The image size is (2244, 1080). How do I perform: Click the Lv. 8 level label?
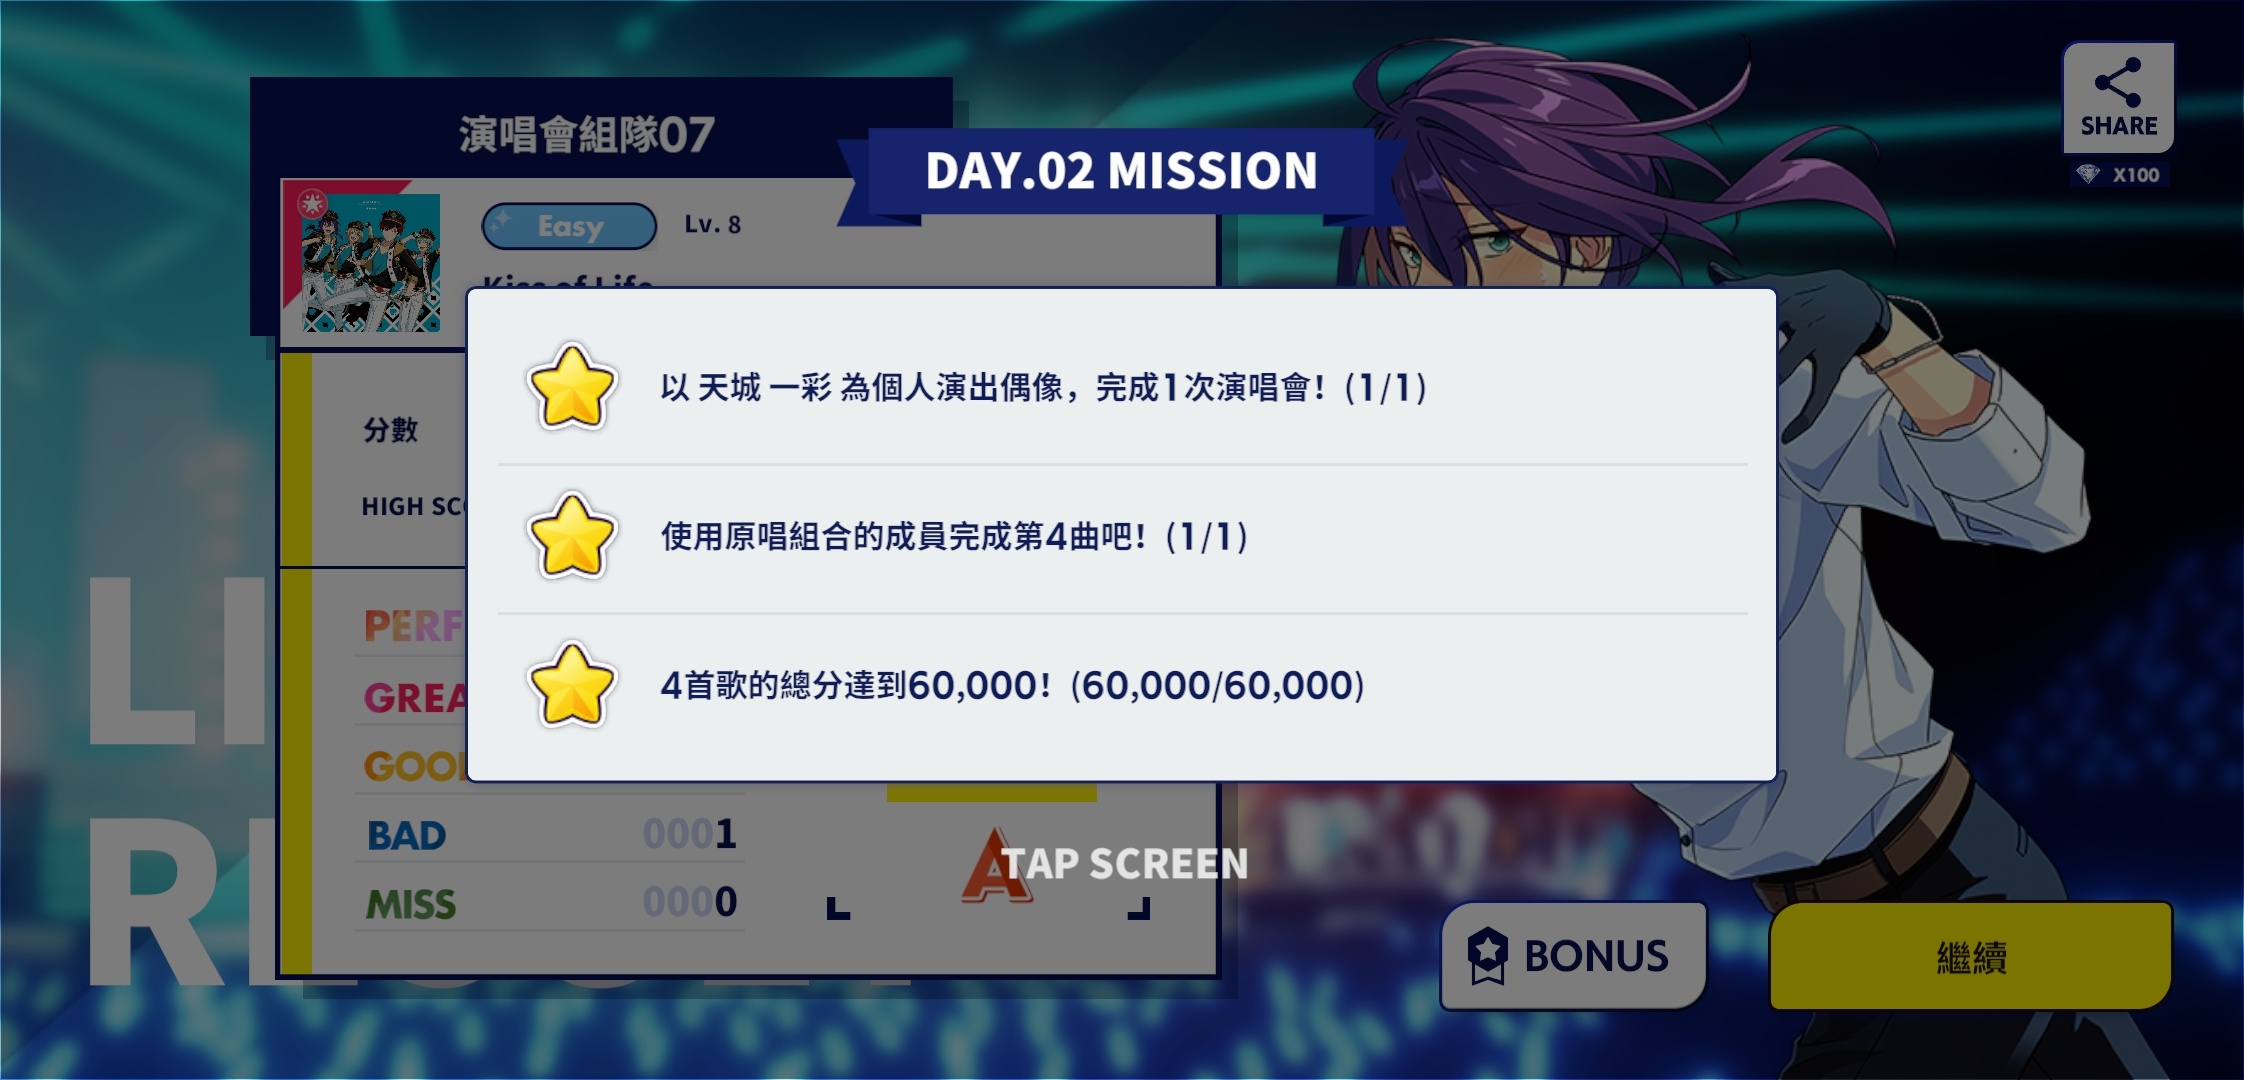click(712, 225)
